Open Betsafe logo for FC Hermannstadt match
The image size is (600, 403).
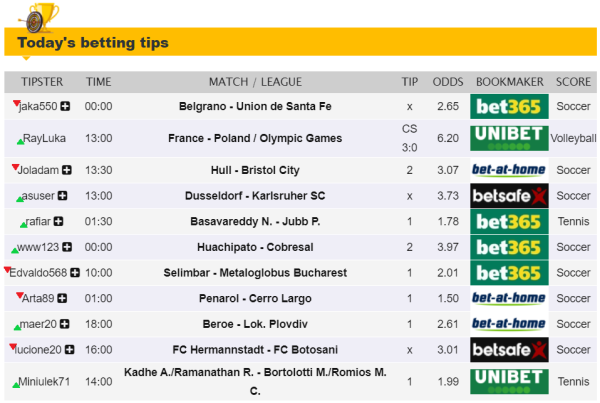click(x=509, y=350)
